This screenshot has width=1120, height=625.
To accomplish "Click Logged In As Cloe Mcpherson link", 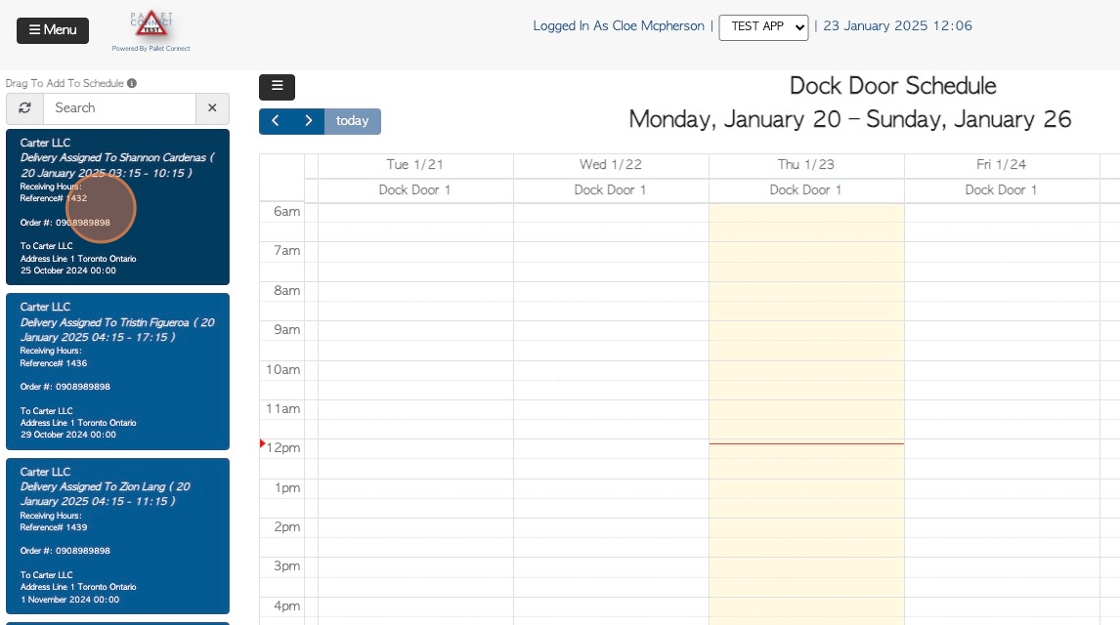I will [x=619, y=26].
